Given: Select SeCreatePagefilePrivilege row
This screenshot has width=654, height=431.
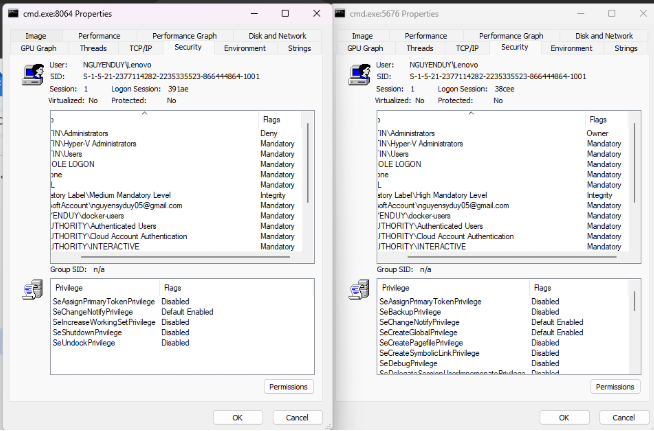Looking at the screenshot, I should click(503, 343).
